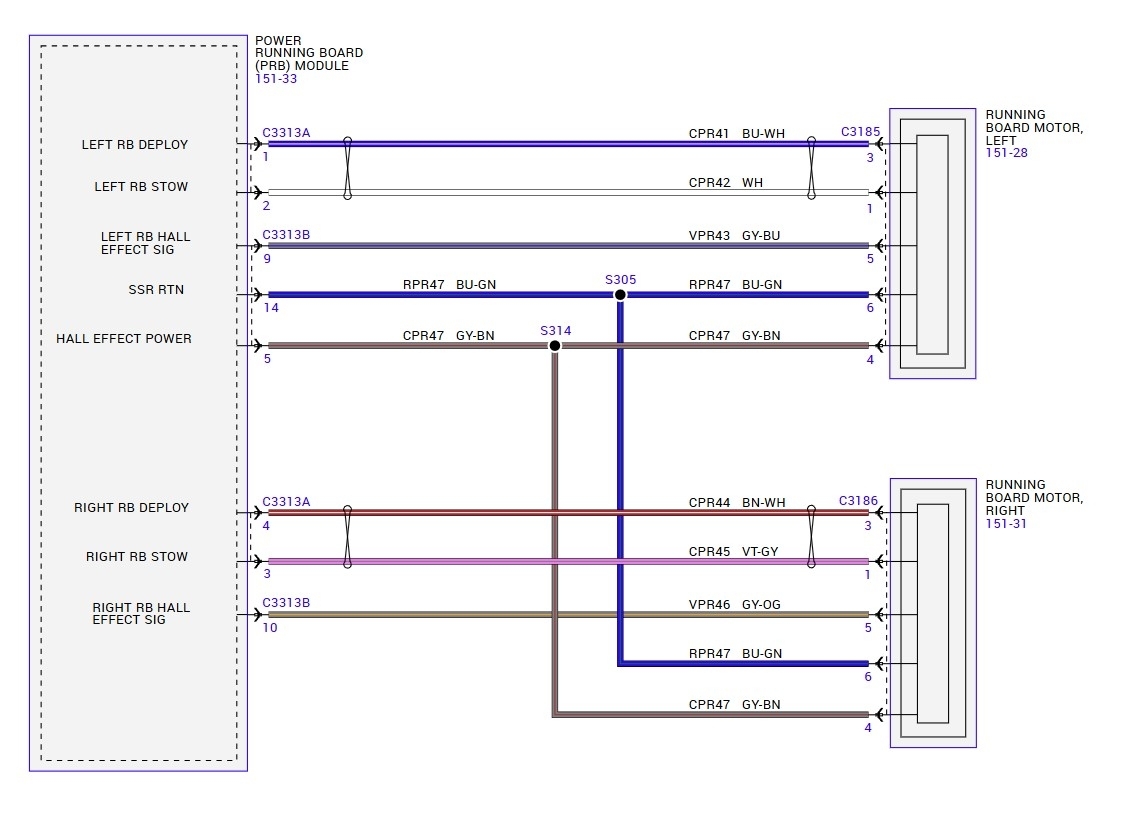Select the CPR45 VT-GY wire label
1122x833 pixels.
click(x=733, y=552)
